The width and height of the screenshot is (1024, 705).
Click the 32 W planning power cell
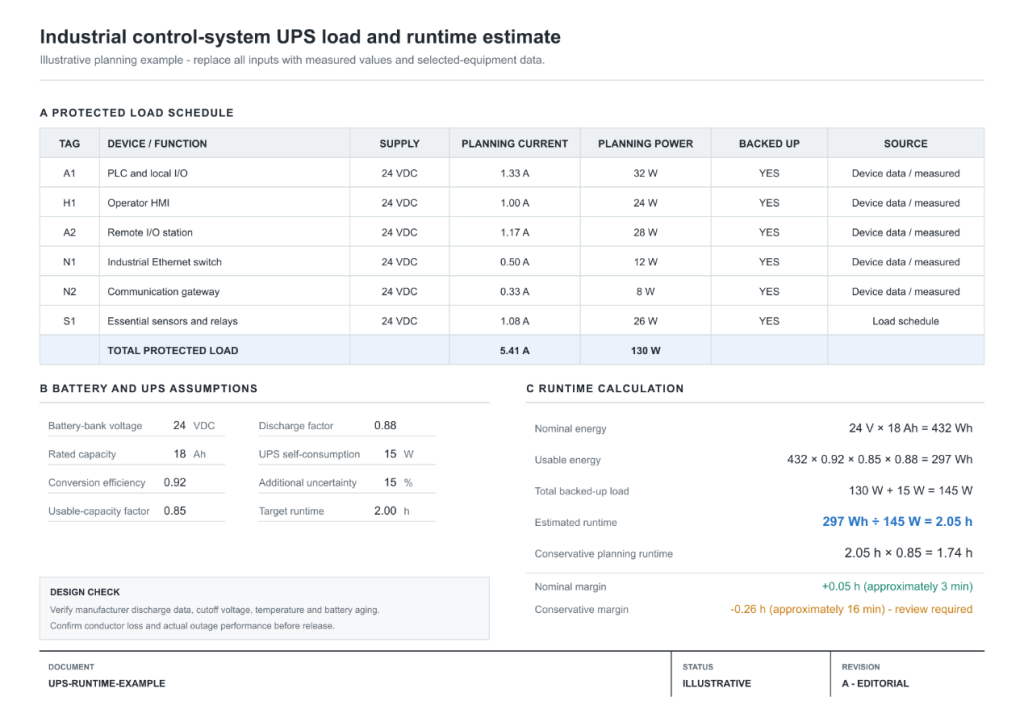pyautogui.click(x=645, y=173)
